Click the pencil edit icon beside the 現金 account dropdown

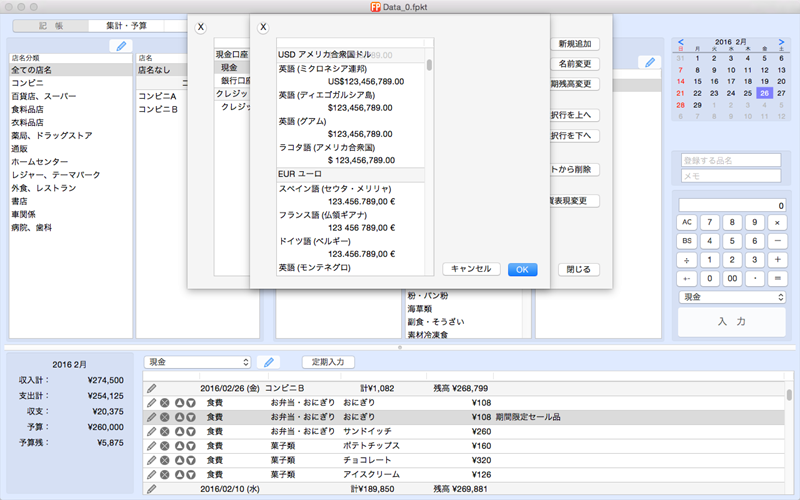268,362
